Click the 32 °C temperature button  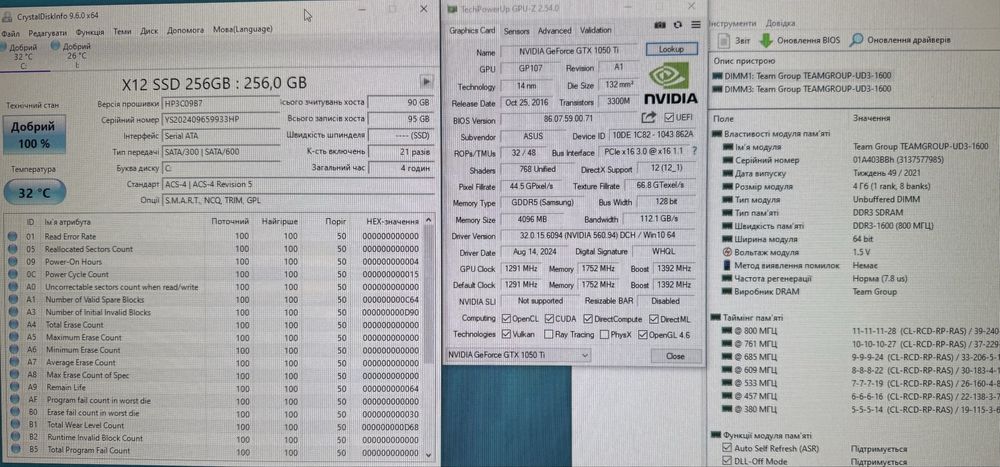click(x=34, y=193)
